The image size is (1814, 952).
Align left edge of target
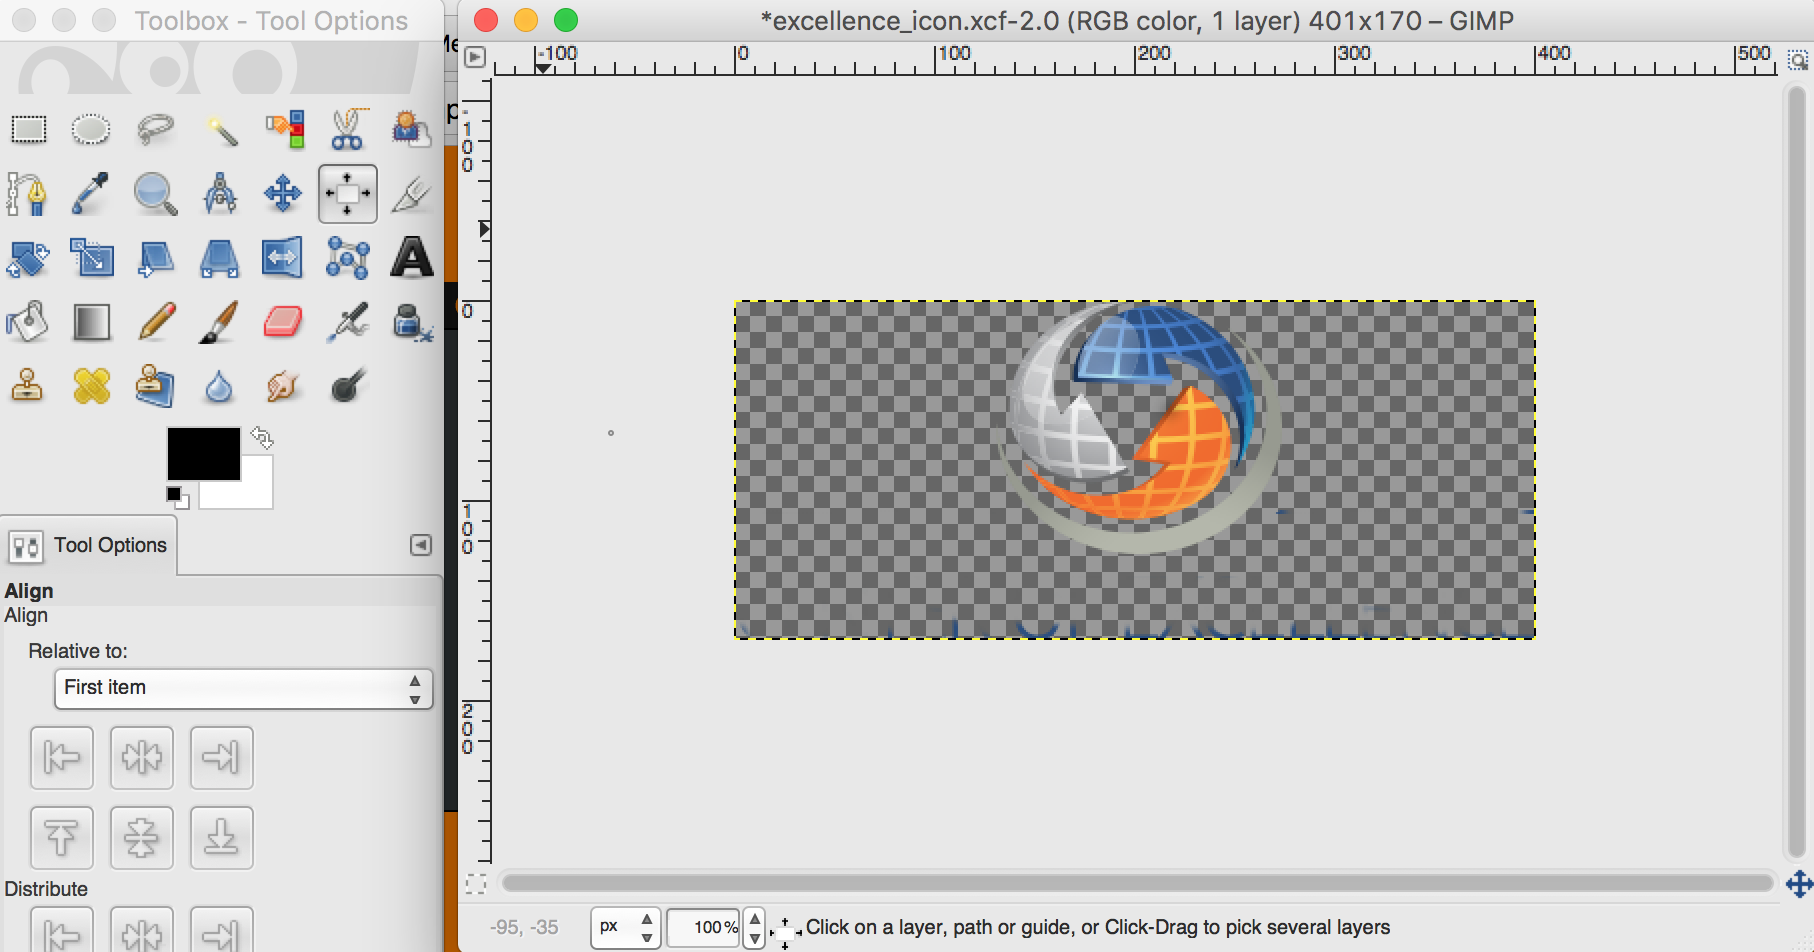[62, 758]
